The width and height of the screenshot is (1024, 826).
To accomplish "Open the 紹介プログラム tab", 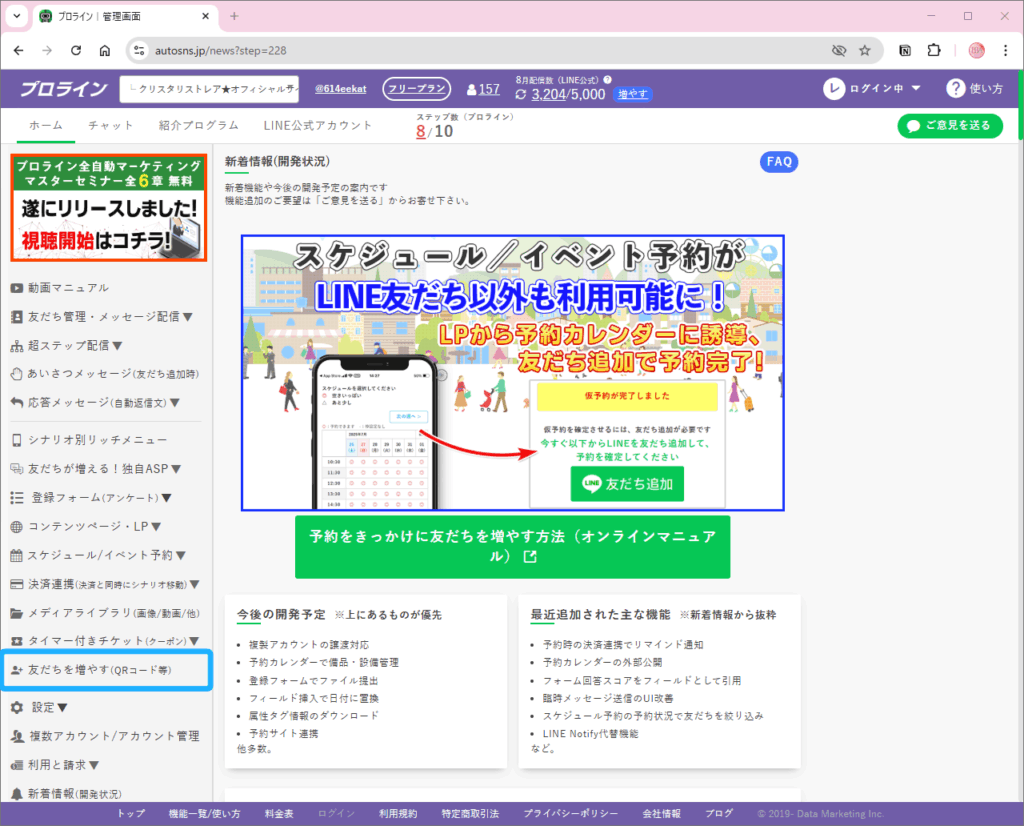I will coord(198,125).
